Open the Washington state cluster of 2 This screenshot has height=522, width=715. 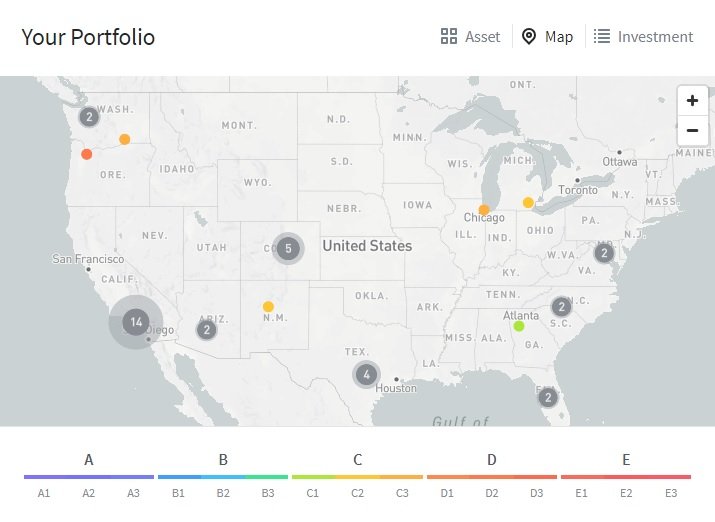[89, 117]
